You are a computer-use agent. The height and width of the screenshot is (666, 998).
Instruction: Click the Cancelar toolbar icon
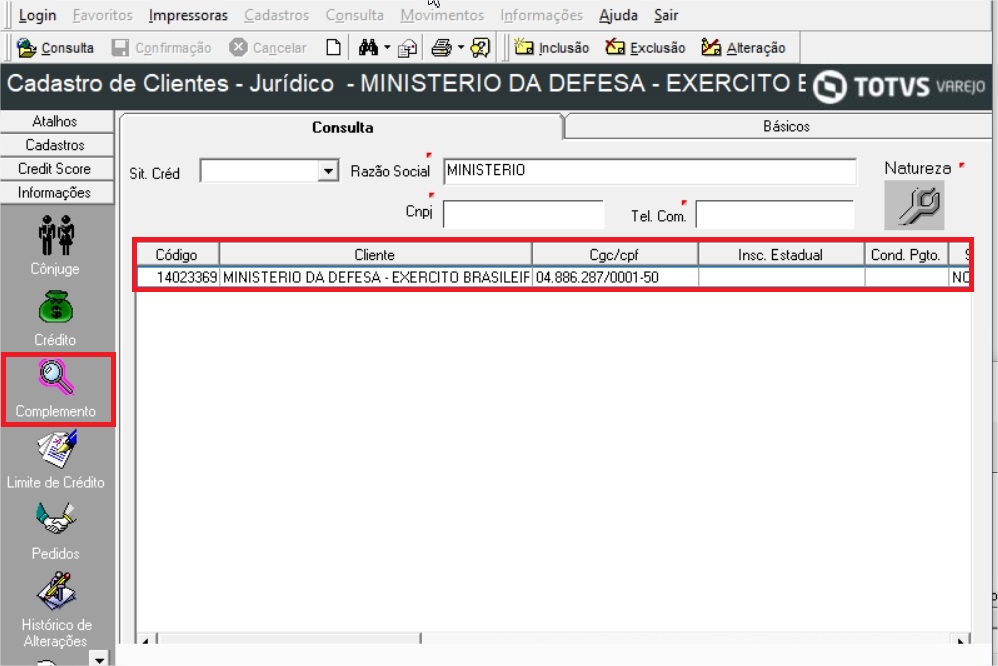(x=238, y=48)
